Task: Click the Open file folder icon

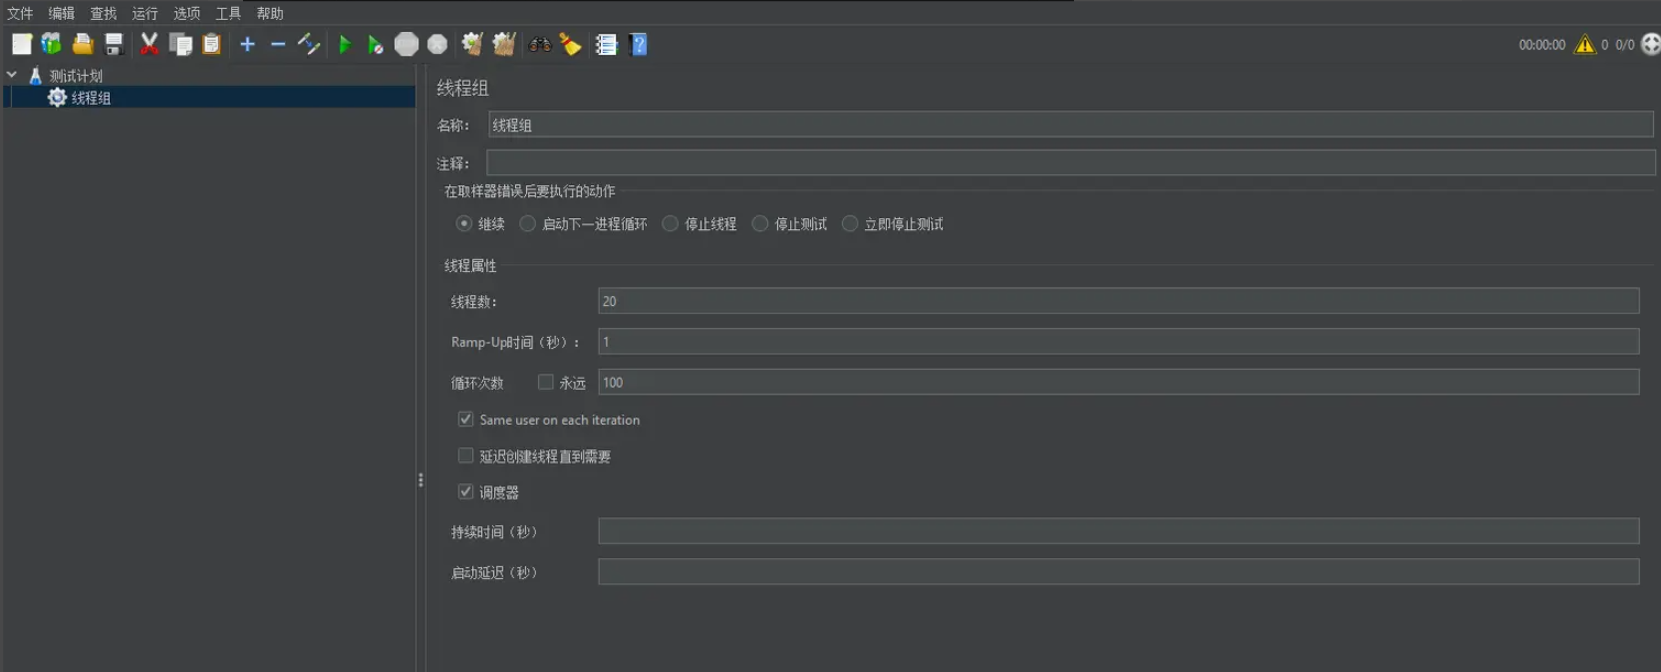Action: (x=82, y=44)
